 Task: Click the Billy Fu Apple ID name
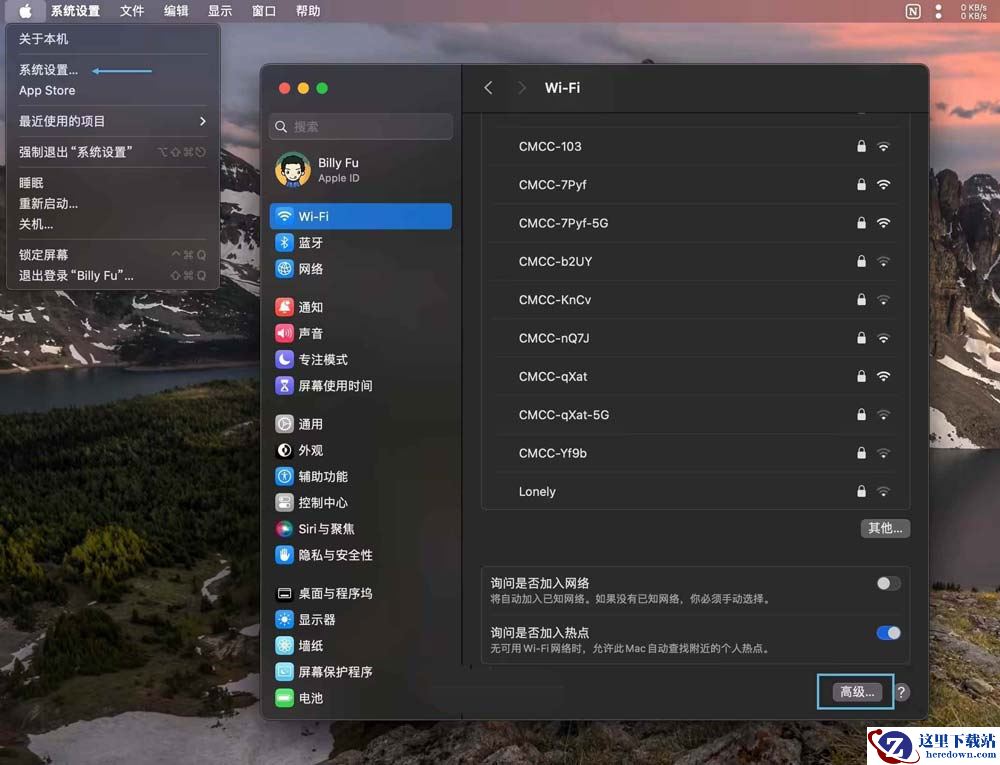[x=338, y=163]
